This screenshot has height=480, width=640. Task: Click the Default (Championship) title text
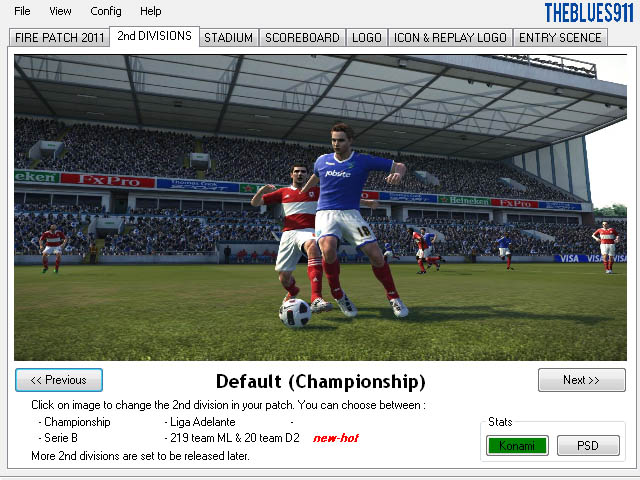pyautogui.click(x=321, y=382)
